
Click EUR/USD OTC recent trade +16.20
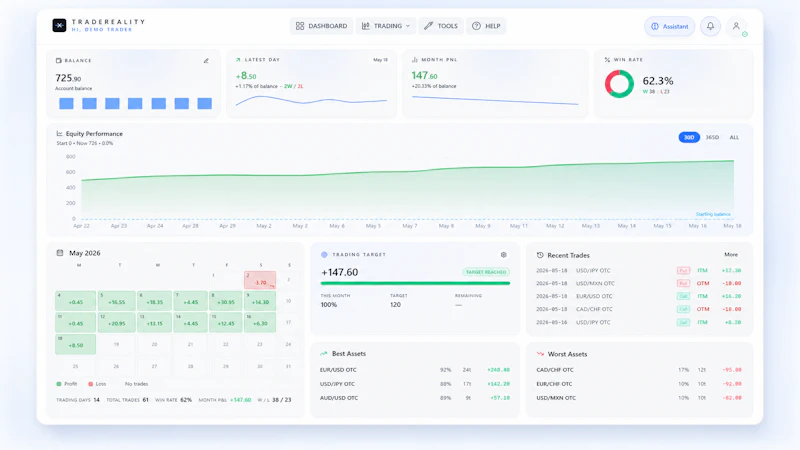(x=639, y=296)
